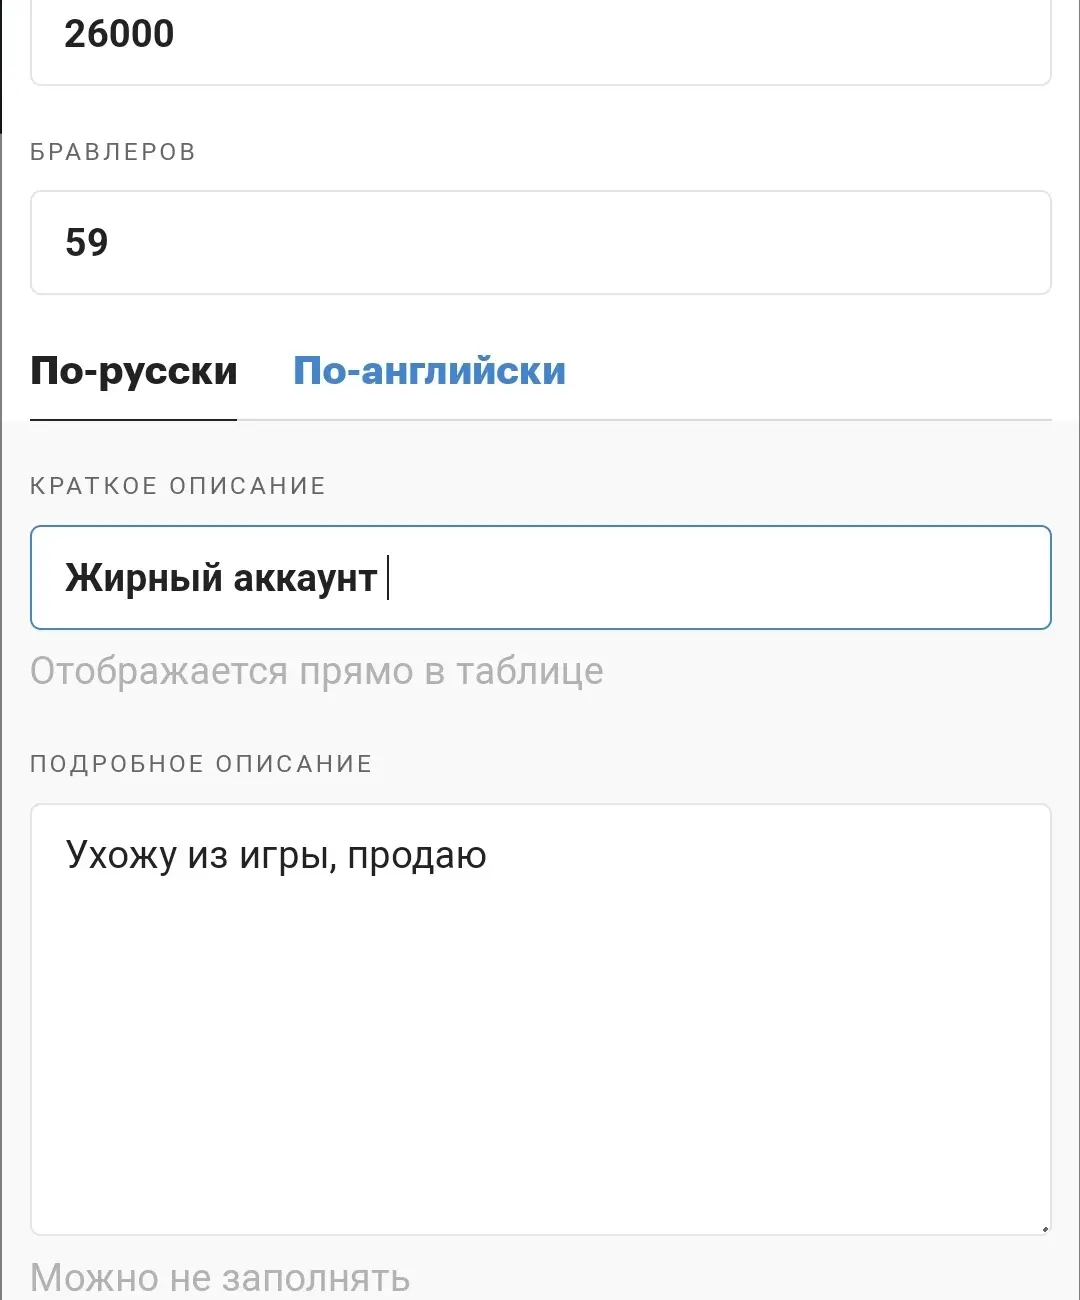Place cursor on the word аккаунт

(x=305, y=579)
